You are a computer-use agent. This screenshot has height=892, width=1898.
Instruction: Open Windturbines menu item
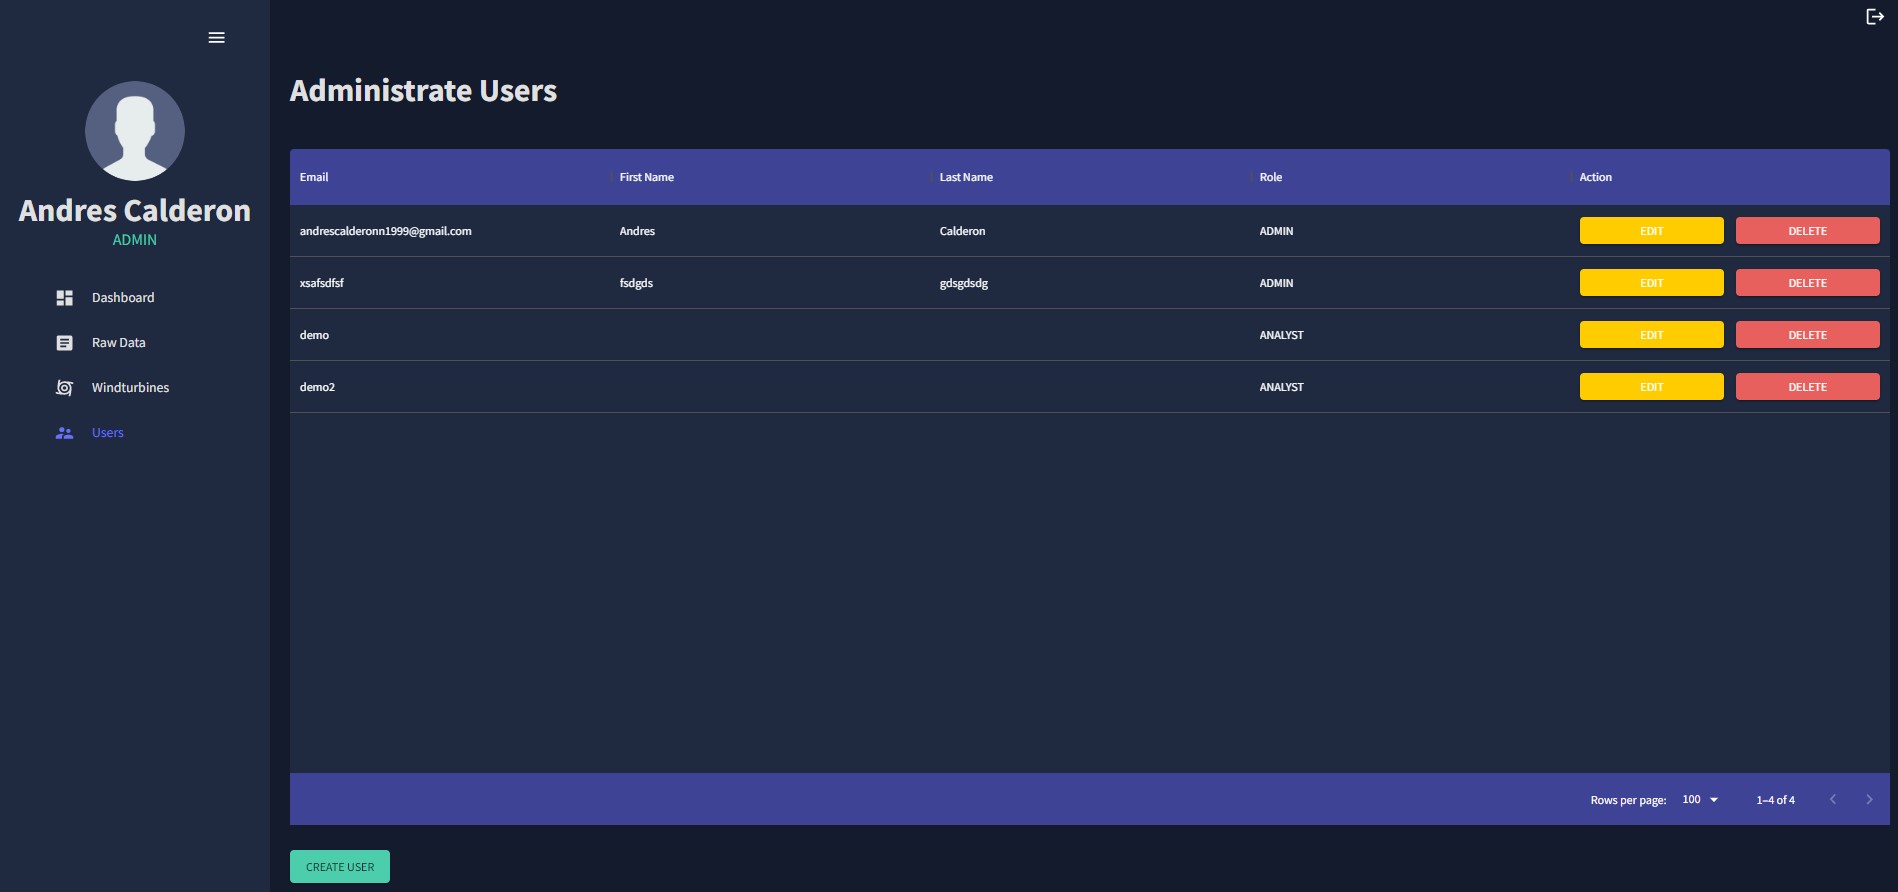tap(135, 388)
